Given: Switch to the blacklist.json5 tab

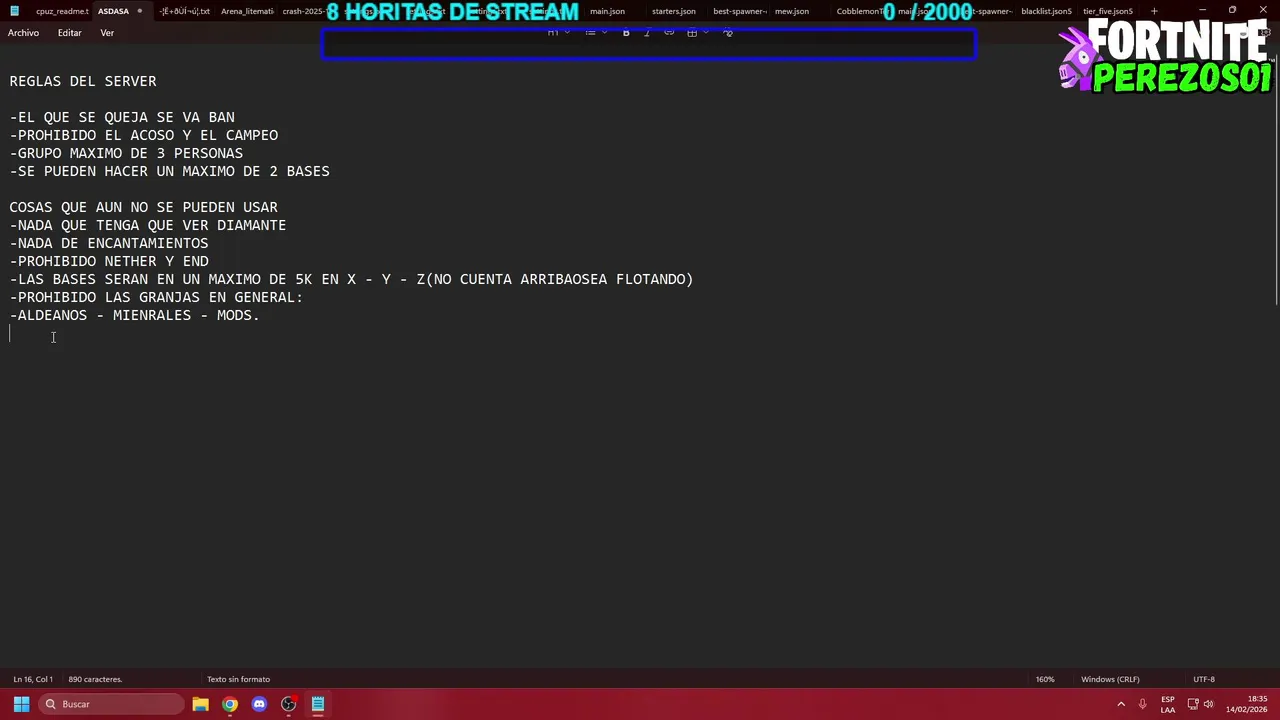Looking at the screenshot, I should [1046, 11].
